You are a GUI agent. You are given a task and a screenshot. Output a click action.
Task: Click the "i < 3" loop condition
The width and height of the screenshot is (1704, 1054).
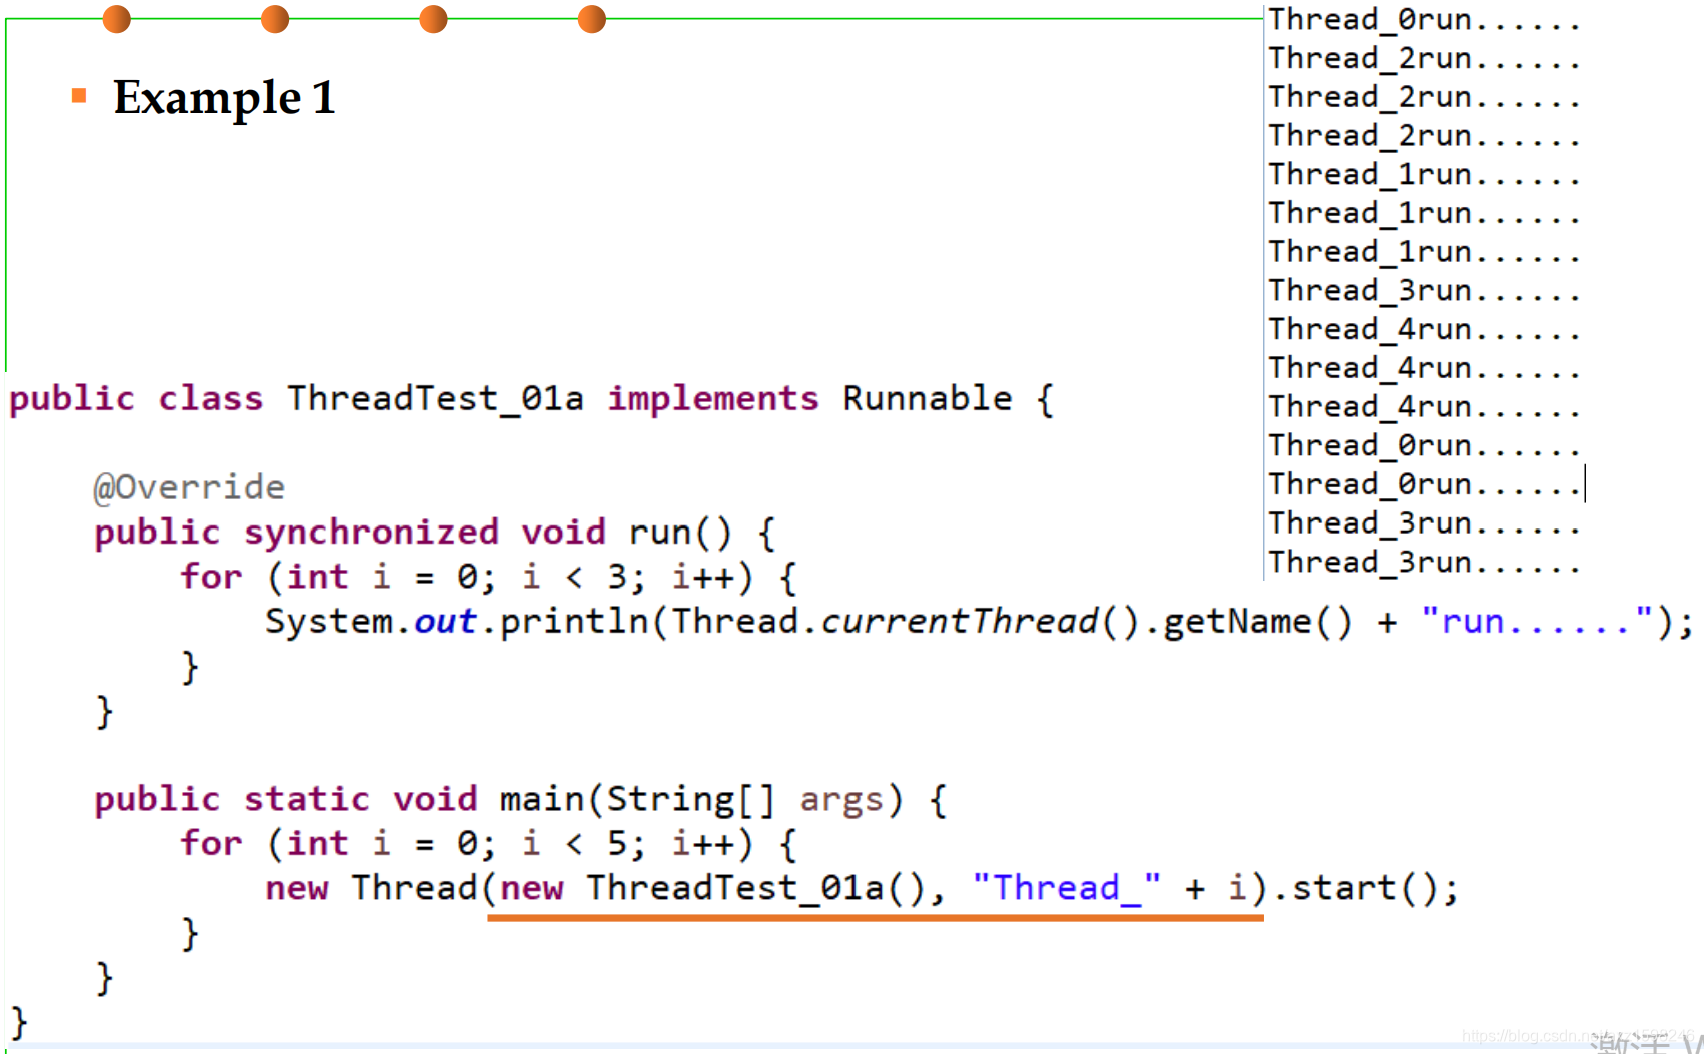(x=574, y=577)
